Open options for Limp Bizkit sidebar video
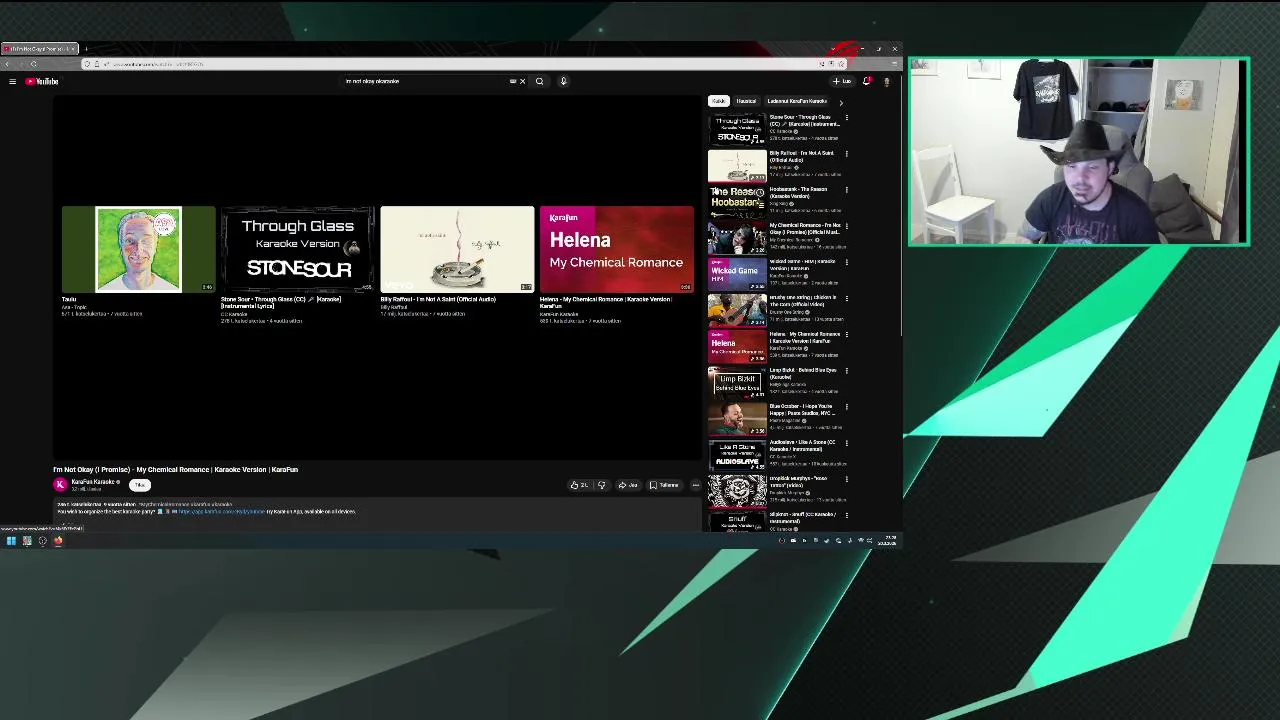The height and width of the screenshot is (720, 1280). point(846,371)
